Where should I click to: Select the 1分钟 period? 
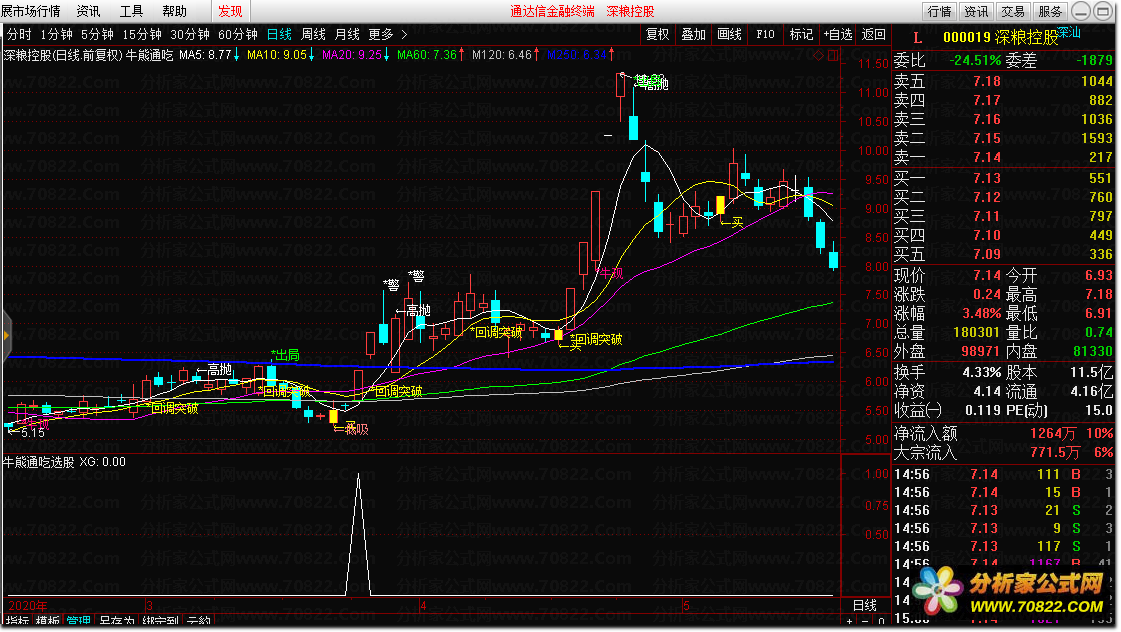[x=56, y=34]
